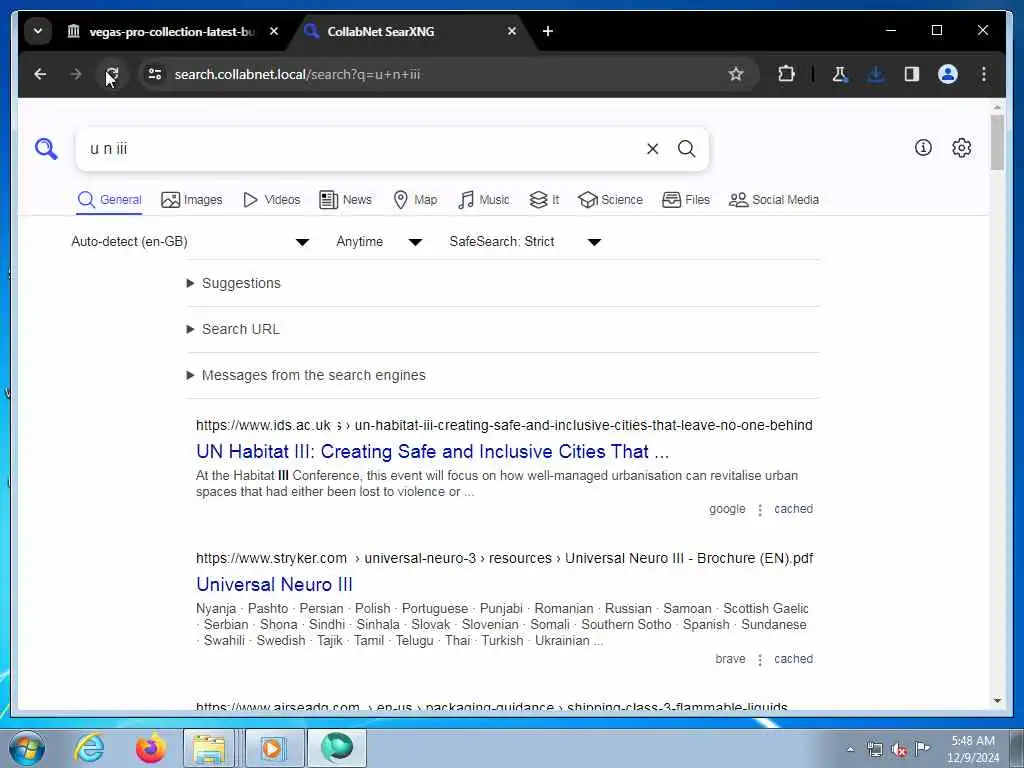Submit search with the magnifier button
This screenshot has height=768, width=1024.
coord(686,149)
